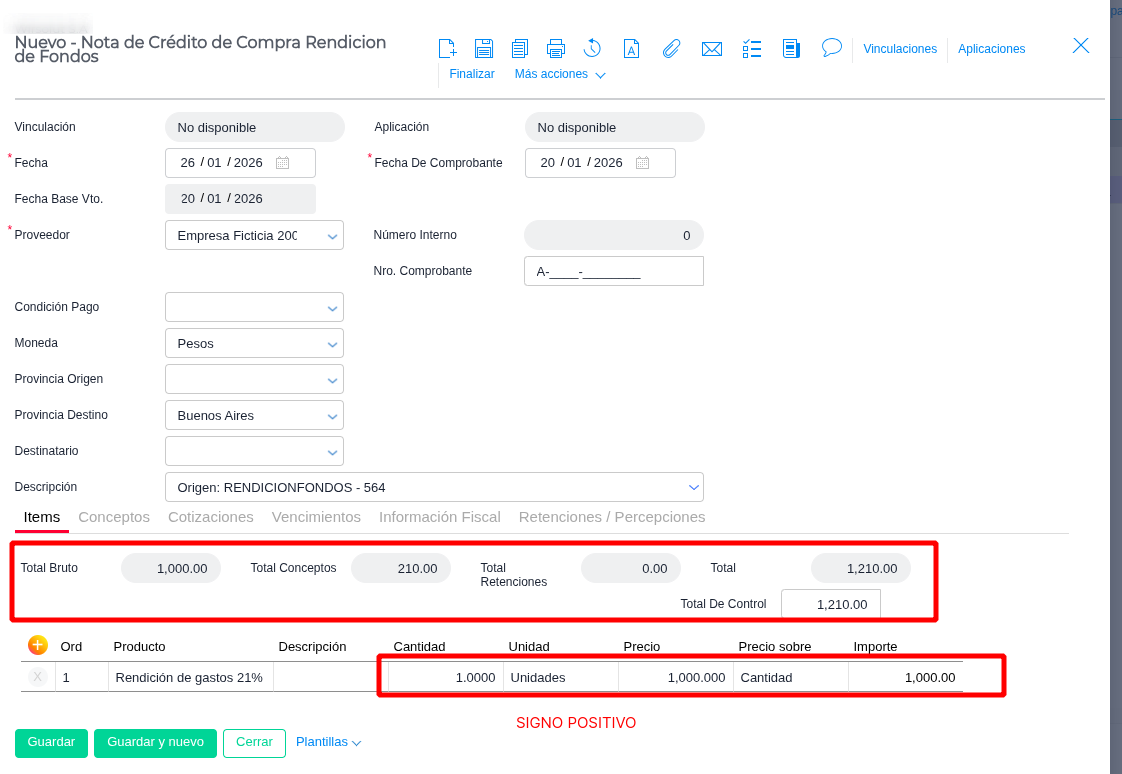This screenshot has height=774, width=1122.
Task: Open attachments with the paperclip icon
Action: (671, 48)
